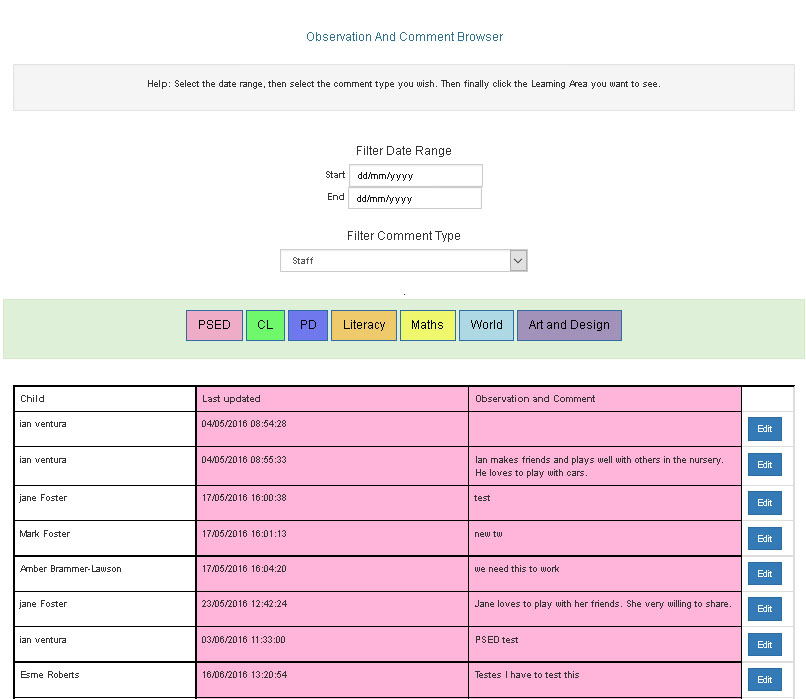The width and height of the screenshot is (806, 699).
Task: Click the date 17/05/2016 16:01:13
Action: (x=244, y=534)
